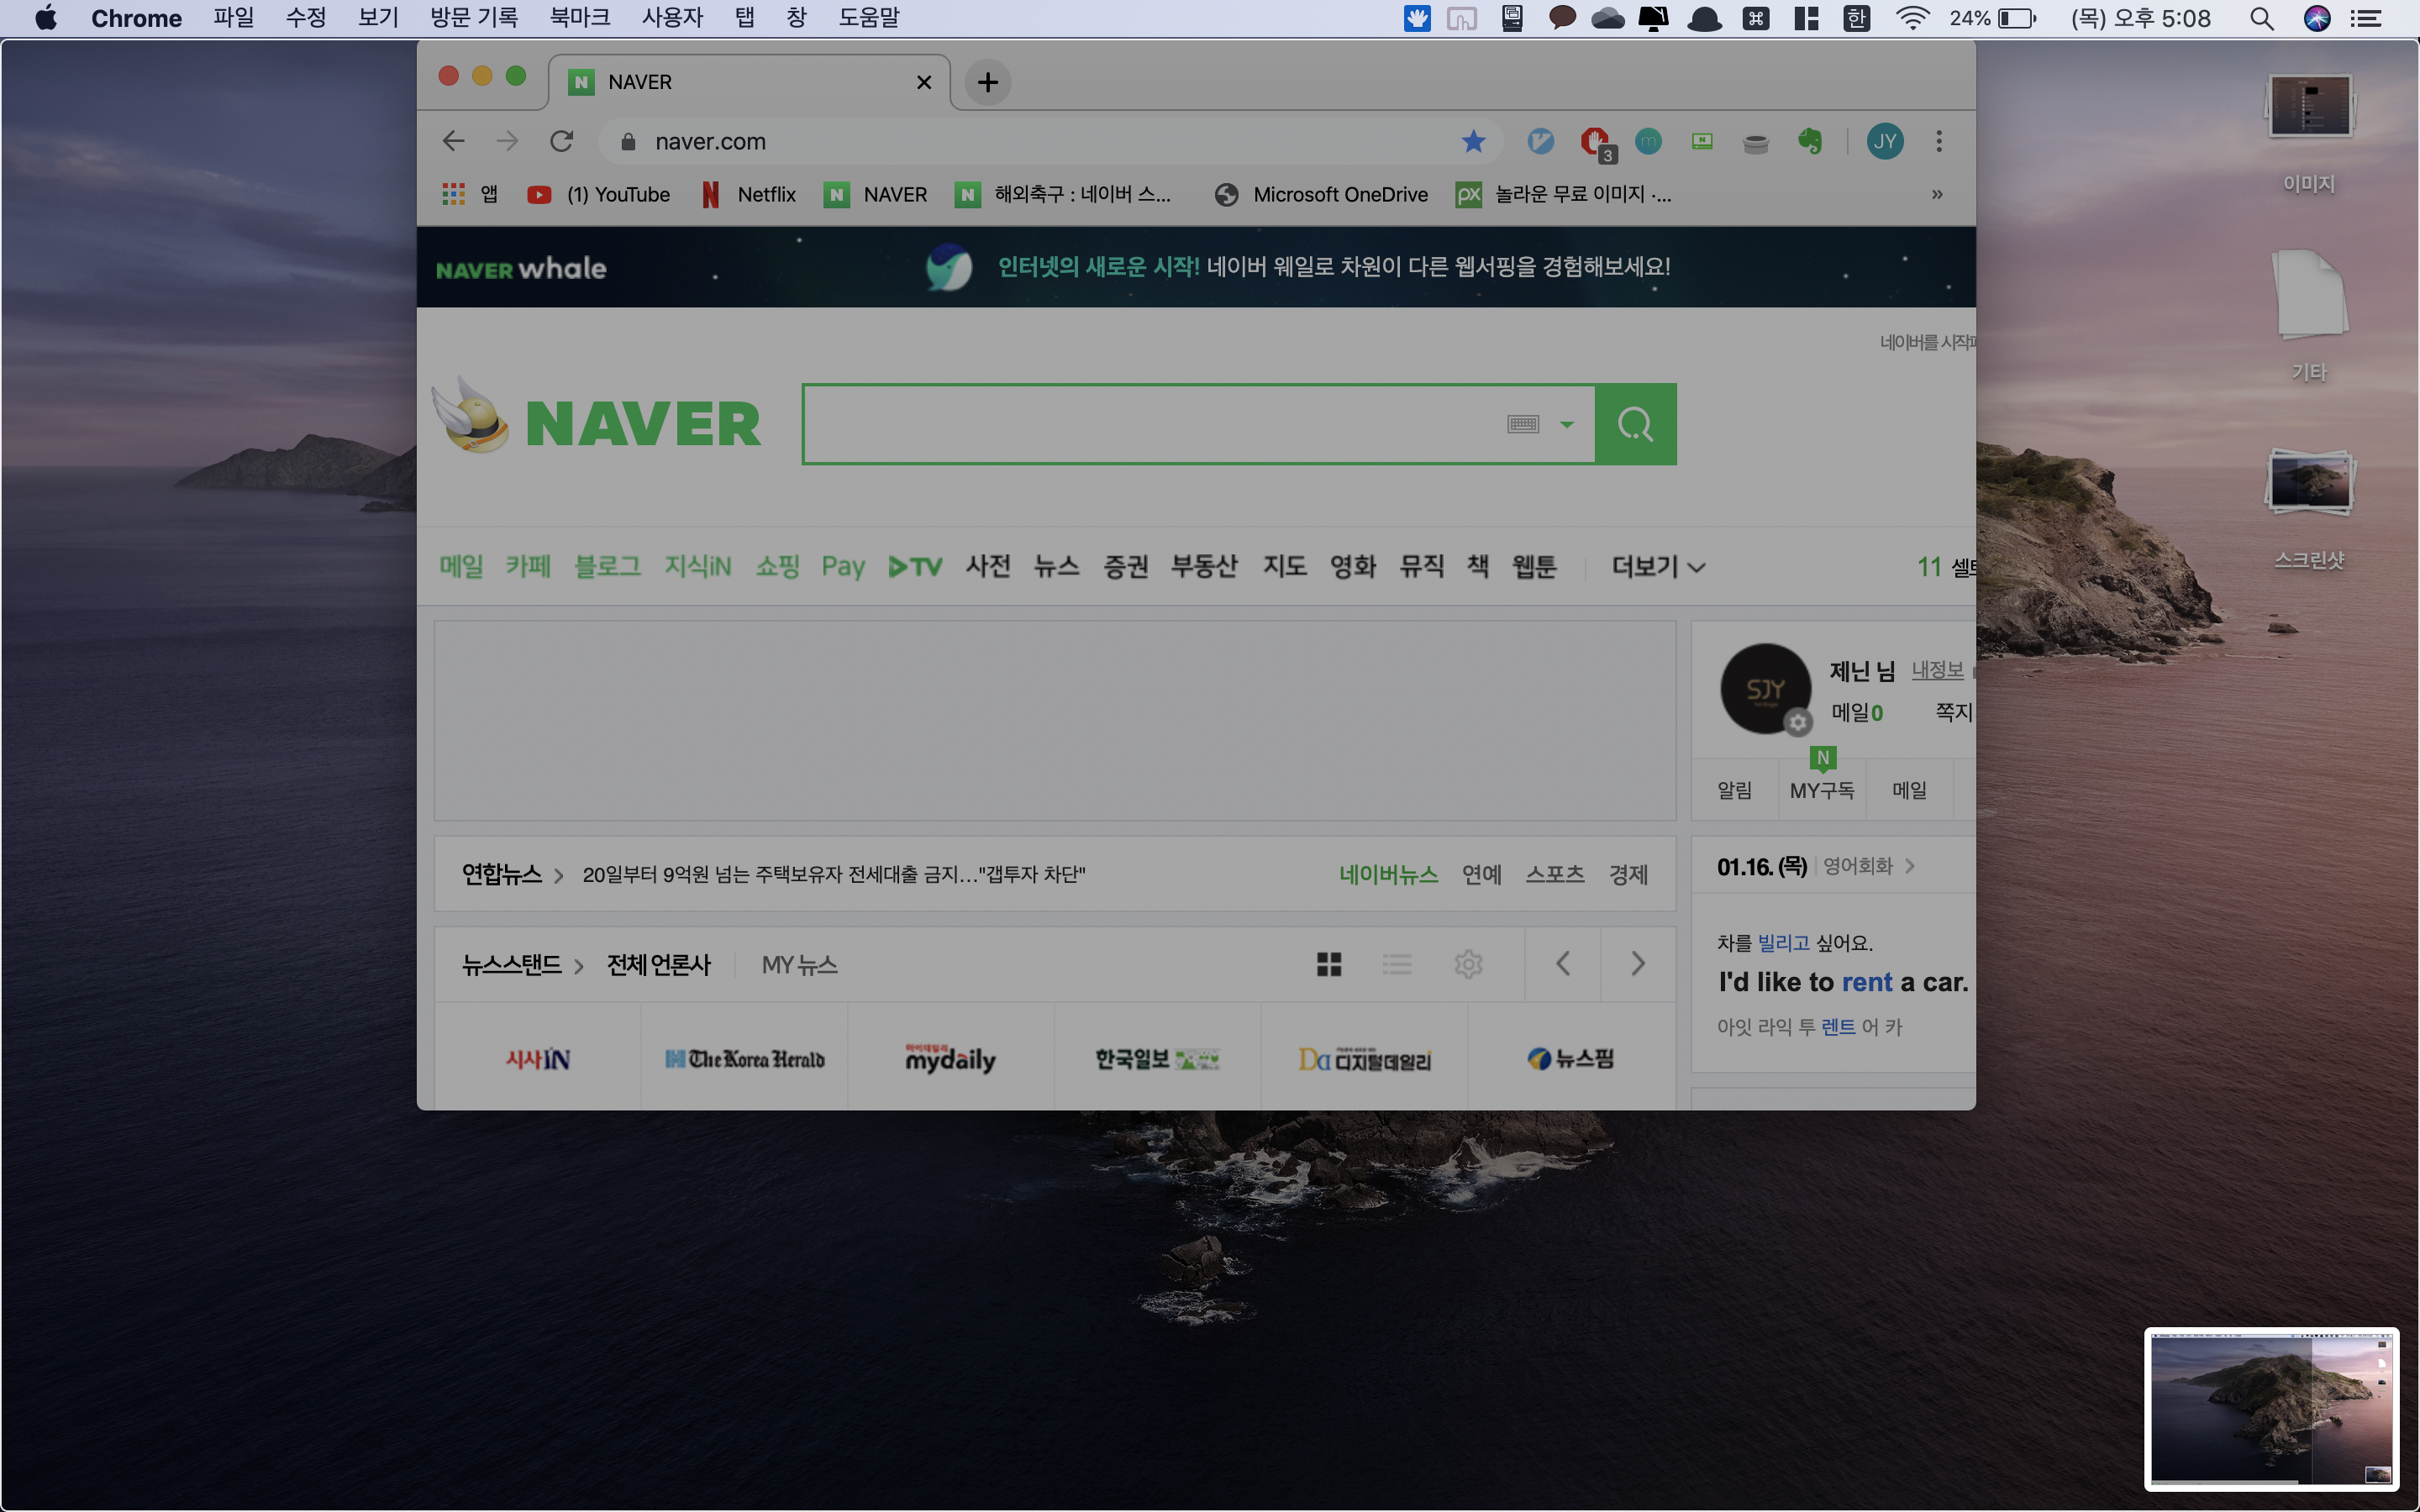This screenshot has width=2420, height=1512.
Task: Open the 뉴스핌 publisher logo
Action: [x=1571, y=1058]
